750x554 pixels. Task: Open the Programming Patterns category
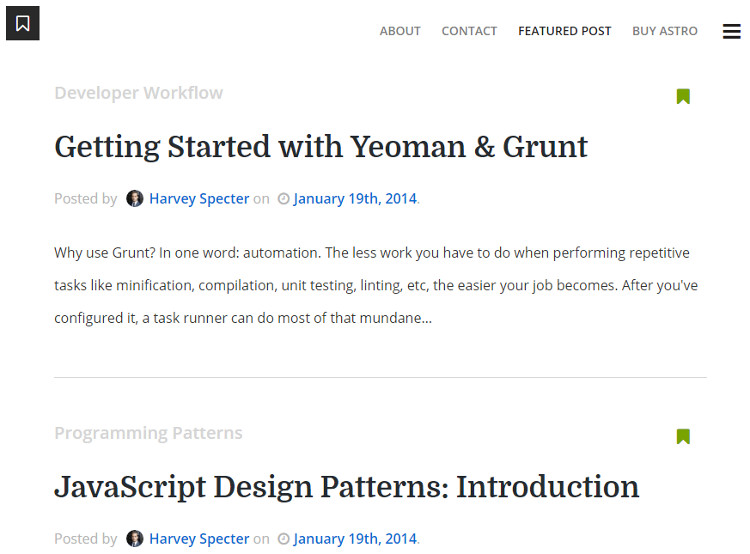click(148, 433)
